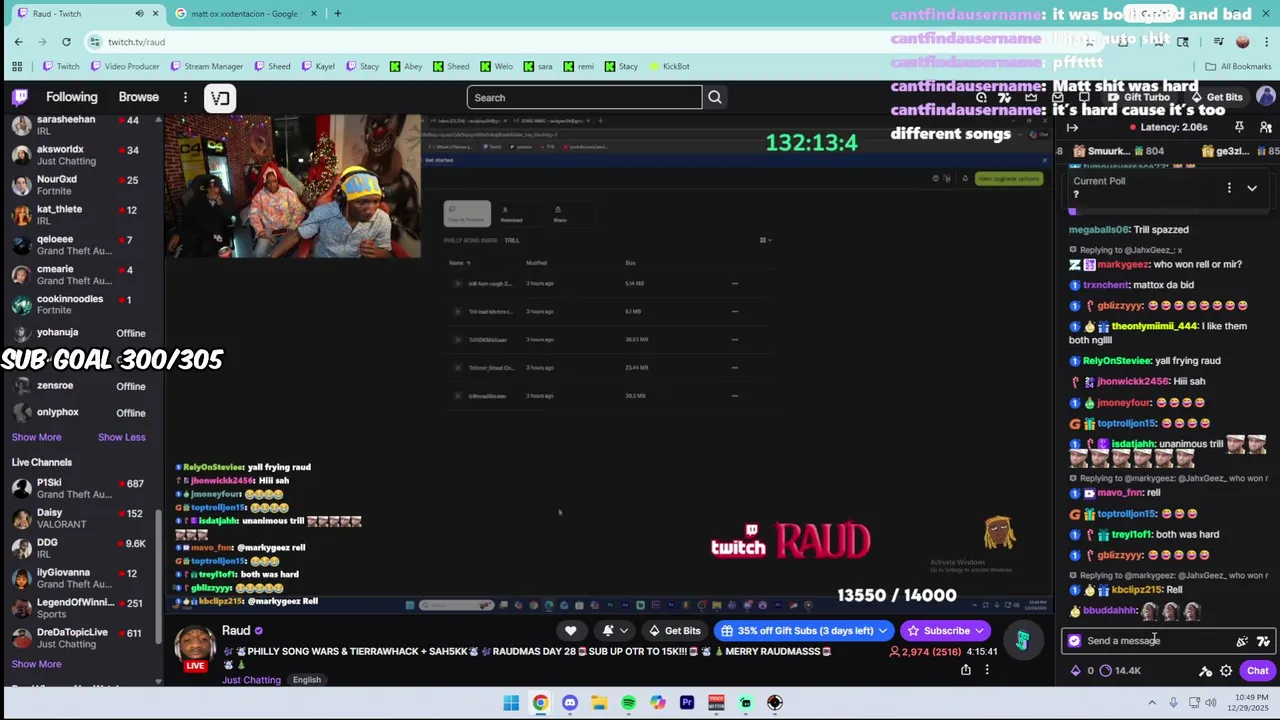Click Gift Turbo button

[x=1137, y=97]
